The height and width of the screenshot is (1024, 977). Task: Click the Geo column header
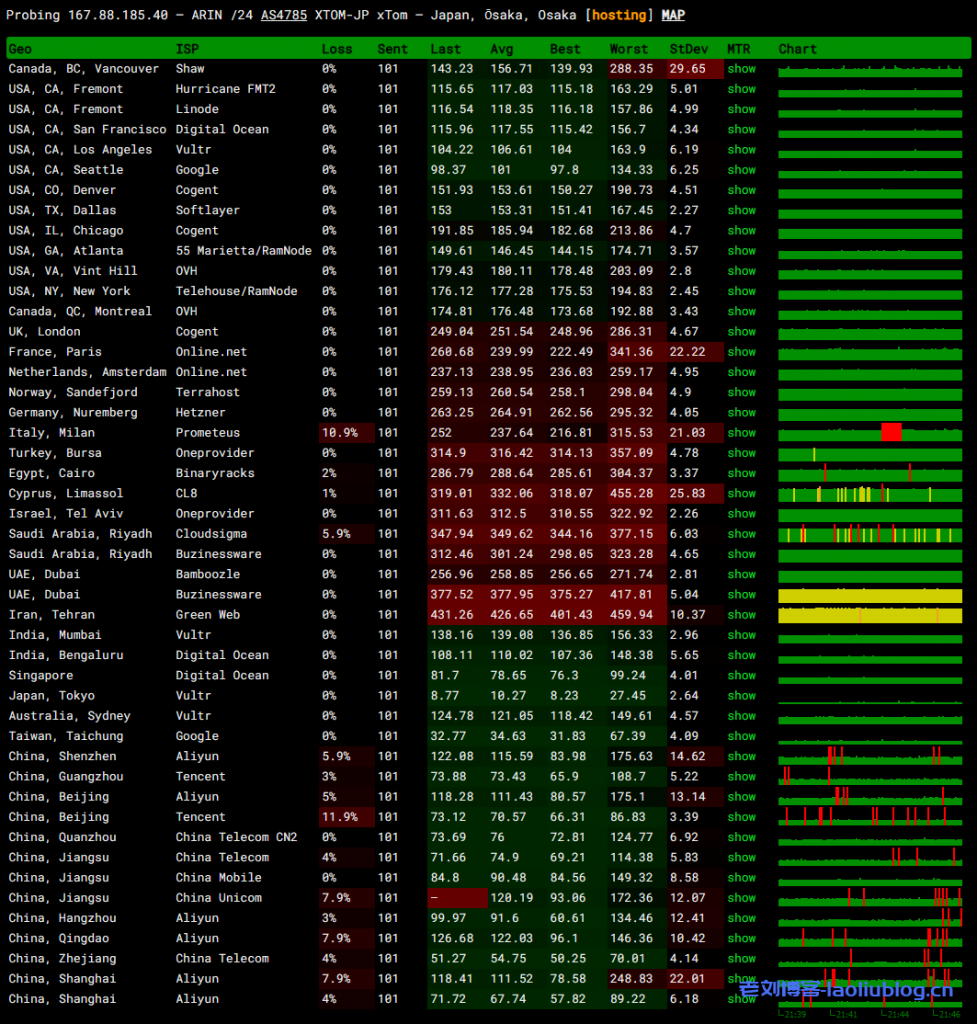pos(20,49)
